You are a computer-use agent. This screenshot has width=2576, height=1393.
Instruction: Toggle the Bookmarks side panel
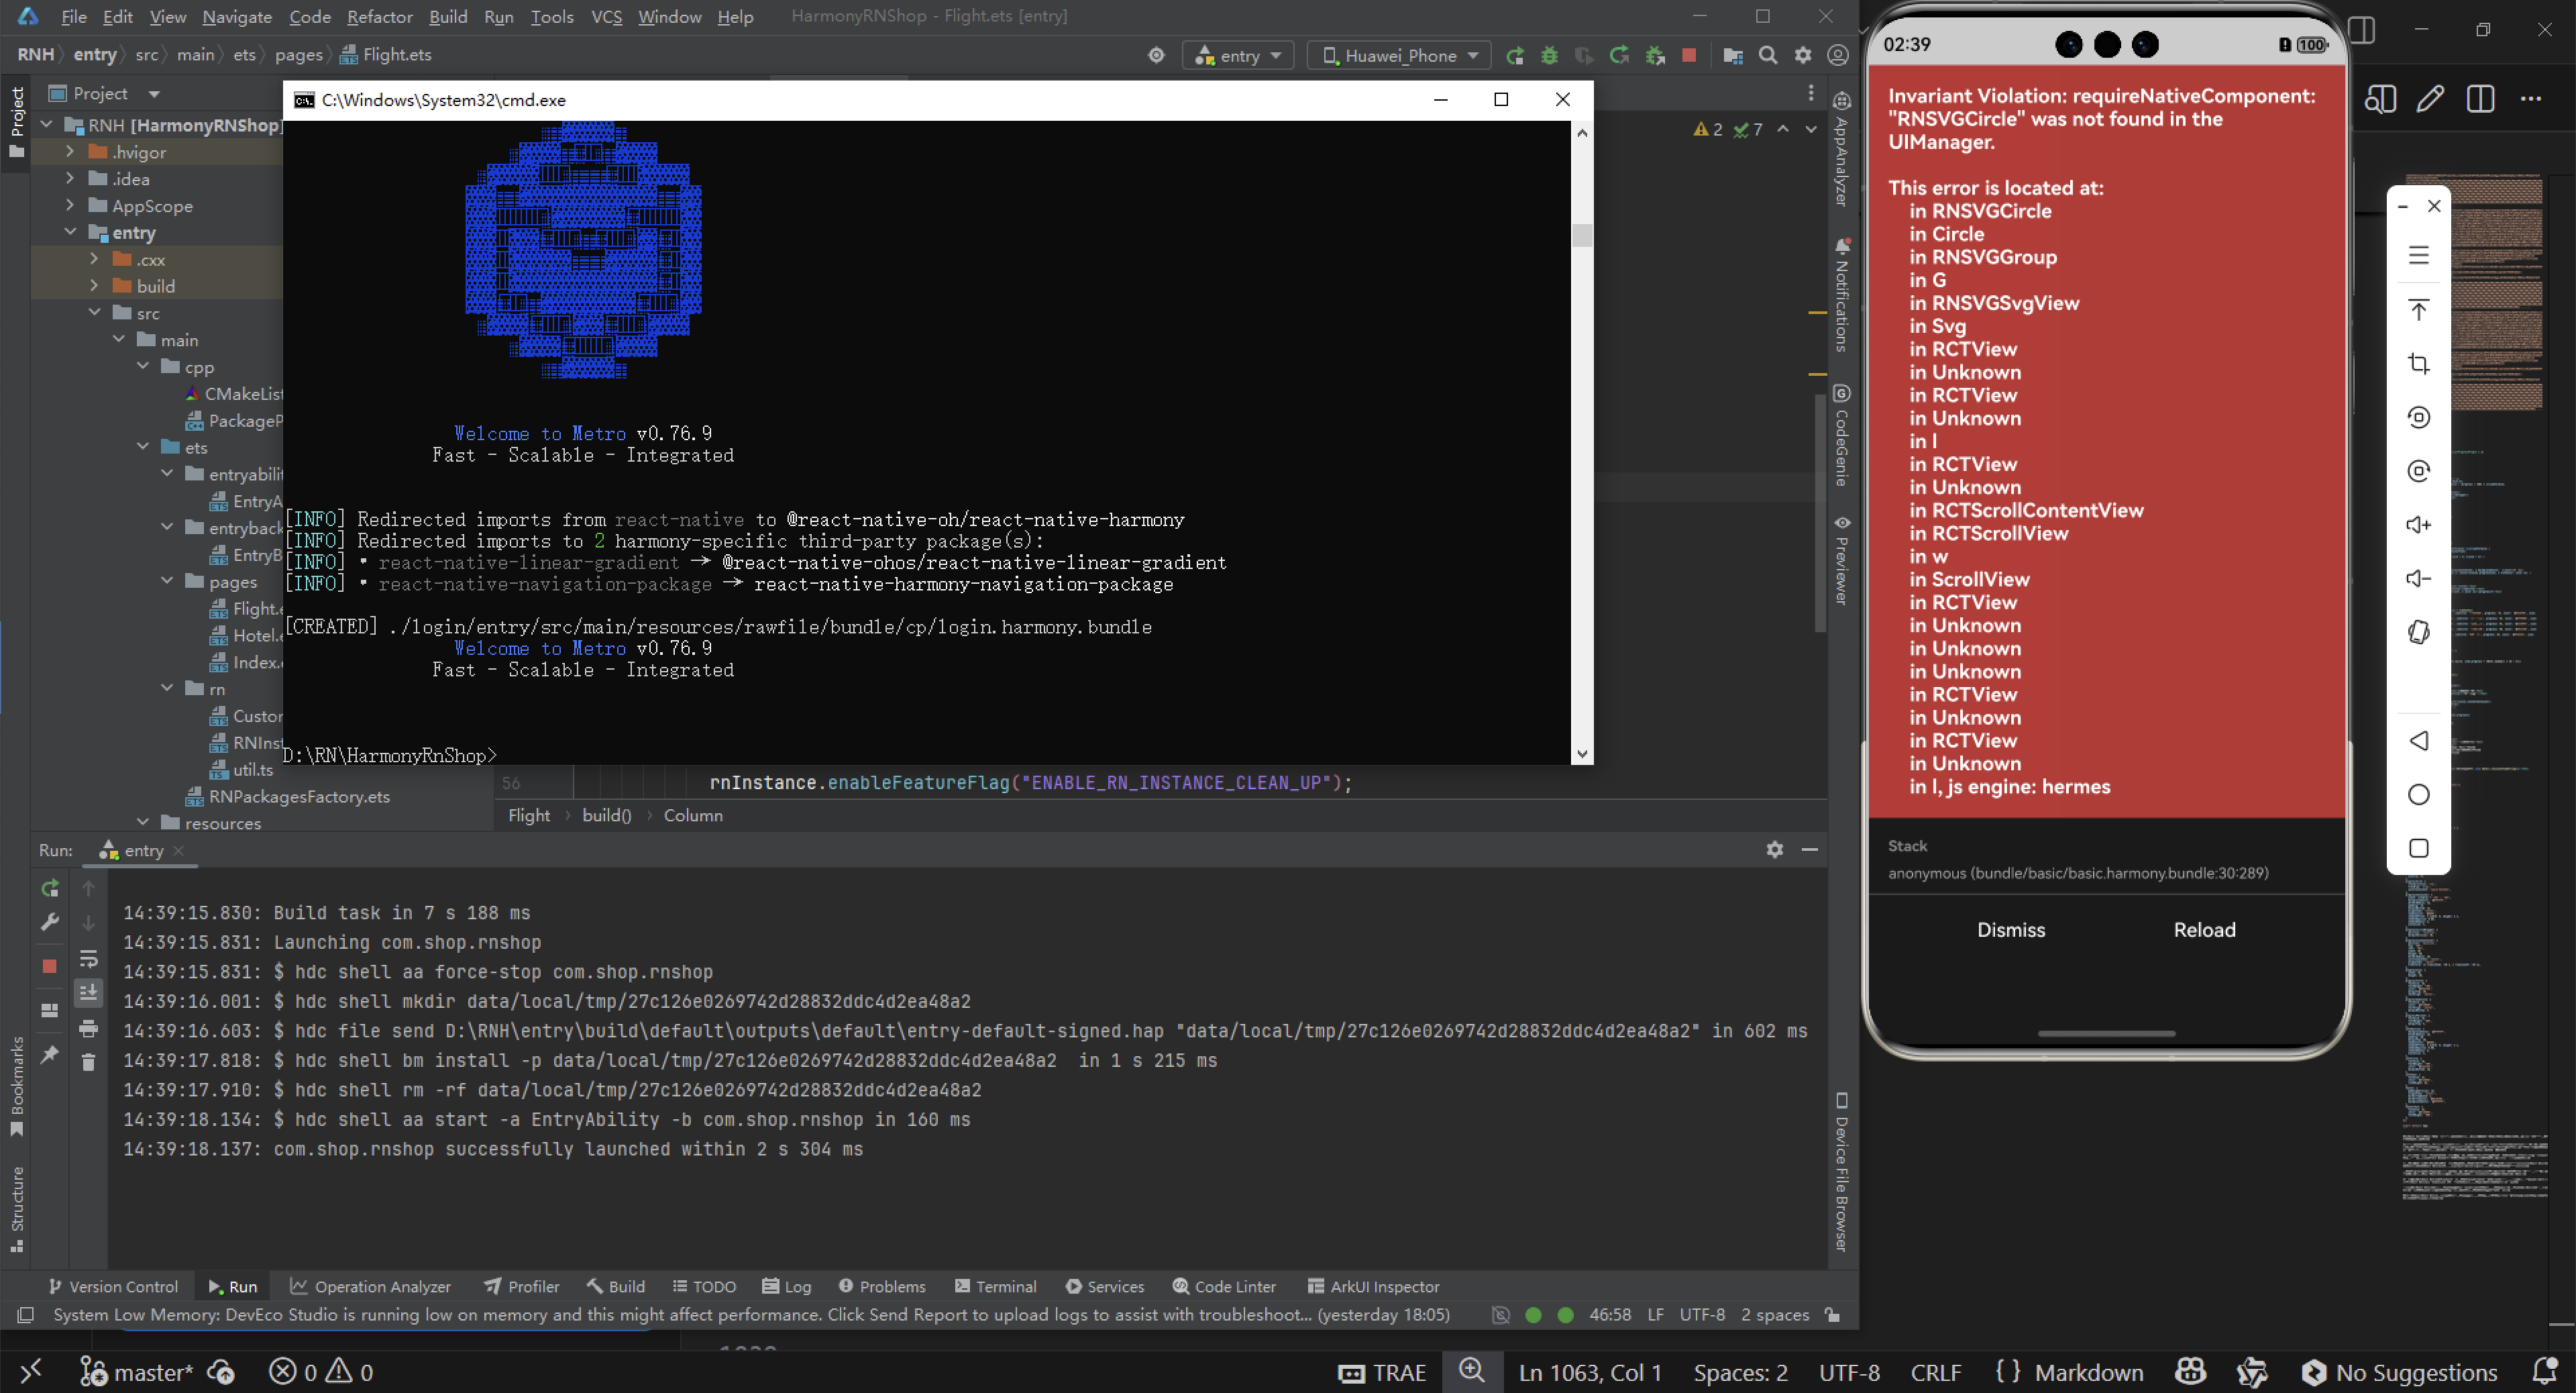17,1086
